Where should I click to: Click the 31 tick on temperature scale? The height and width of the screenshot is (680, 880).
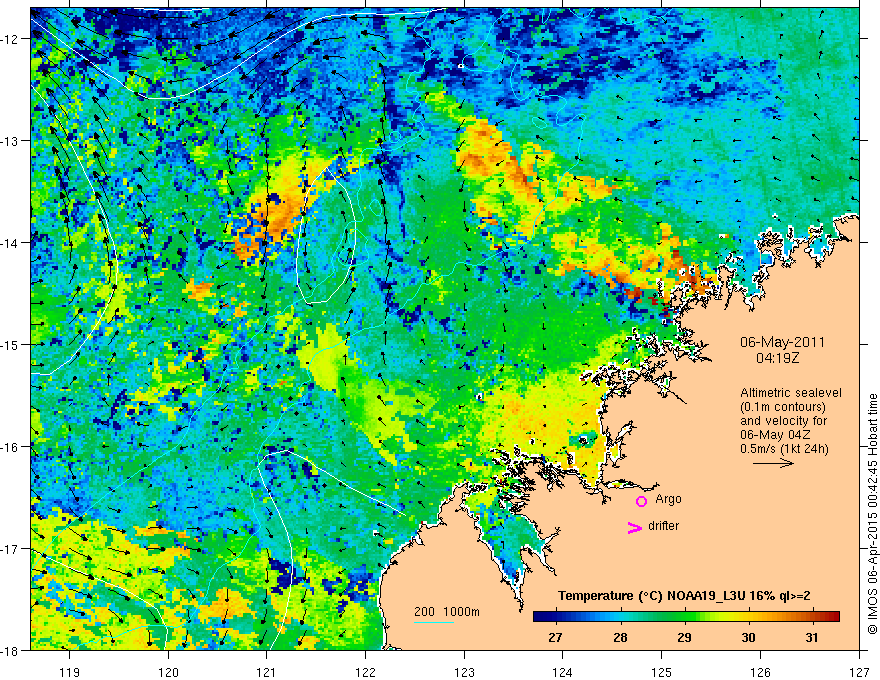[x=812, y=638]
